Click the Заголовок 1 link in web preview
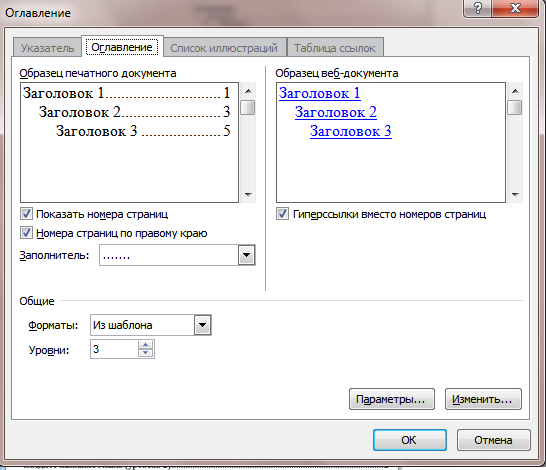546x470 pixels. 320,93
